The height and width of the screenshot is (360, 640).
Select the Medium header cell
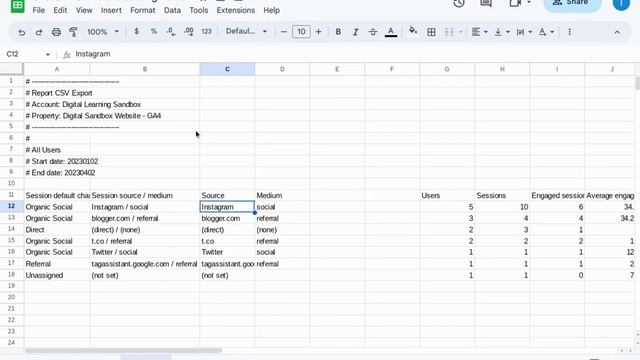pyautogui.click(x=282, y=196)
